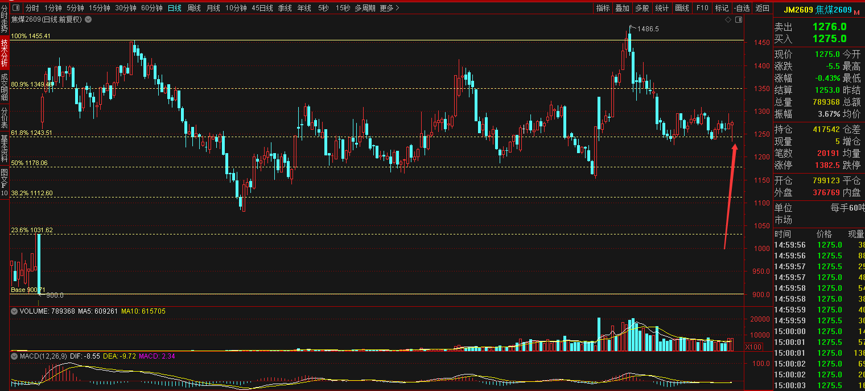The image size is (865, 391).
Task: Click the 61.8% 1243.51 Fibonacci label
Action: point(31,133)
